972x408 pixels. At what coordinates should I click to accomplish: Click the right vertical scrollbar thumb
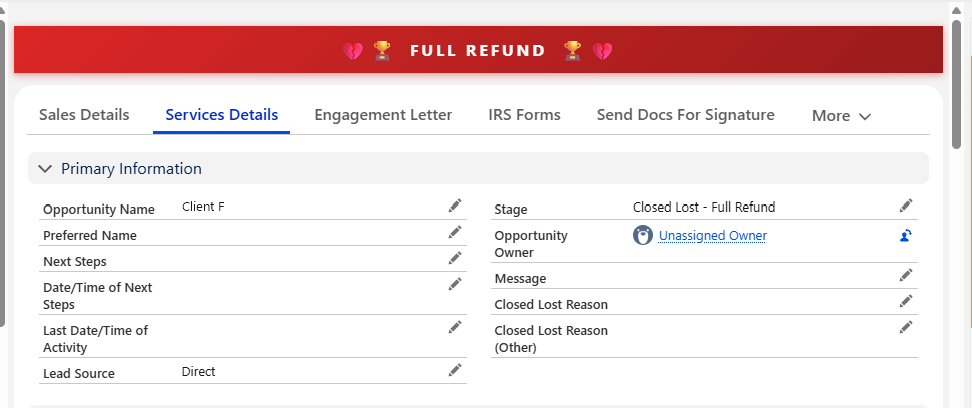(x=957, y=84)
